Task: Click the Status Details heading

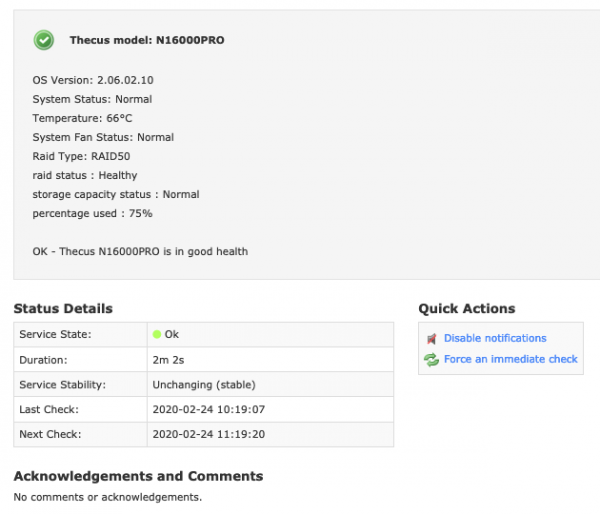Action: coord(63,309)
